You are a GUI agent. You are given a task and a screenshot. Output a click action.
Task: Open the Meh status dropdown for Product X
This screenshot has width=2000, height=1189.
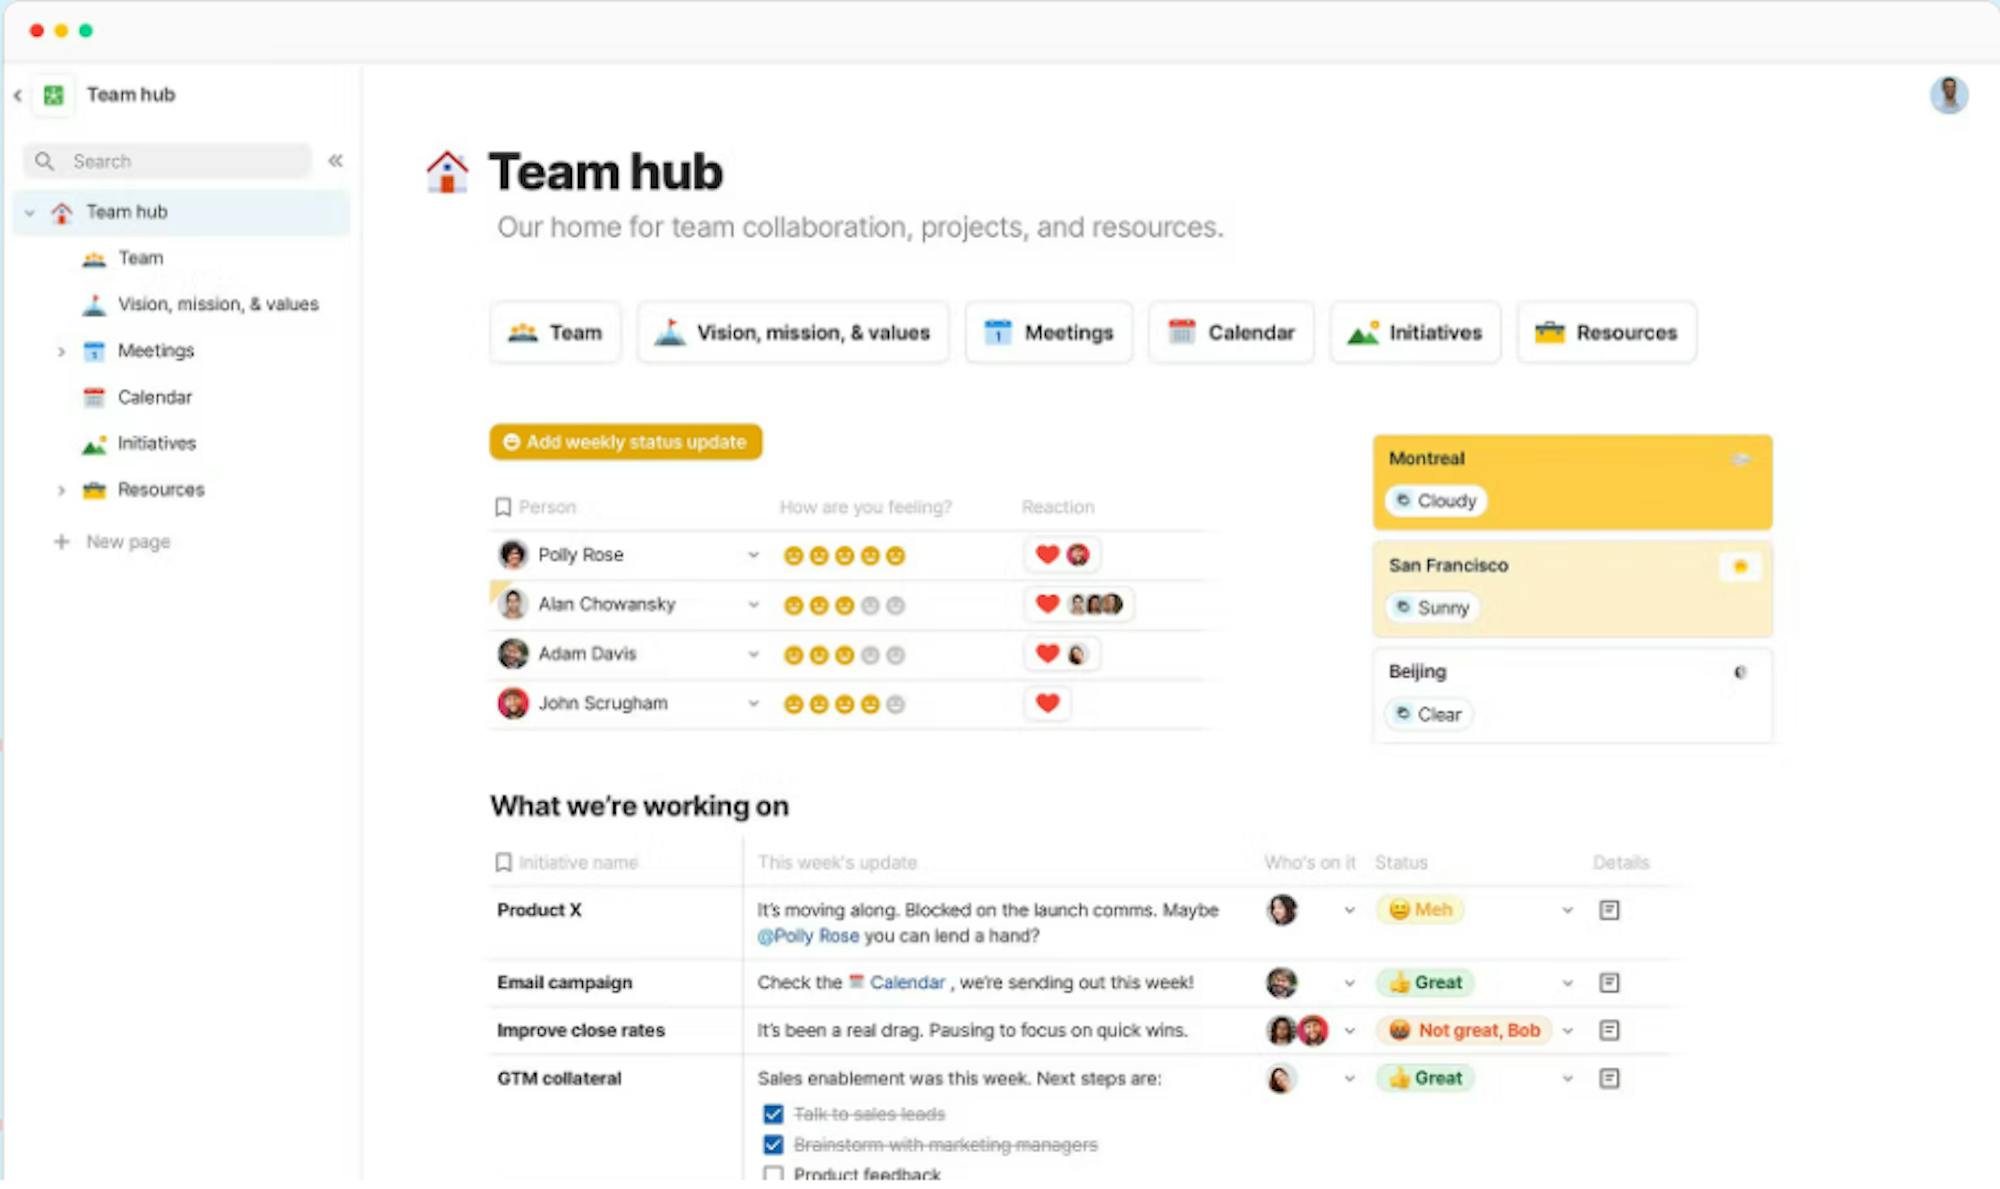click(1567, 910)
